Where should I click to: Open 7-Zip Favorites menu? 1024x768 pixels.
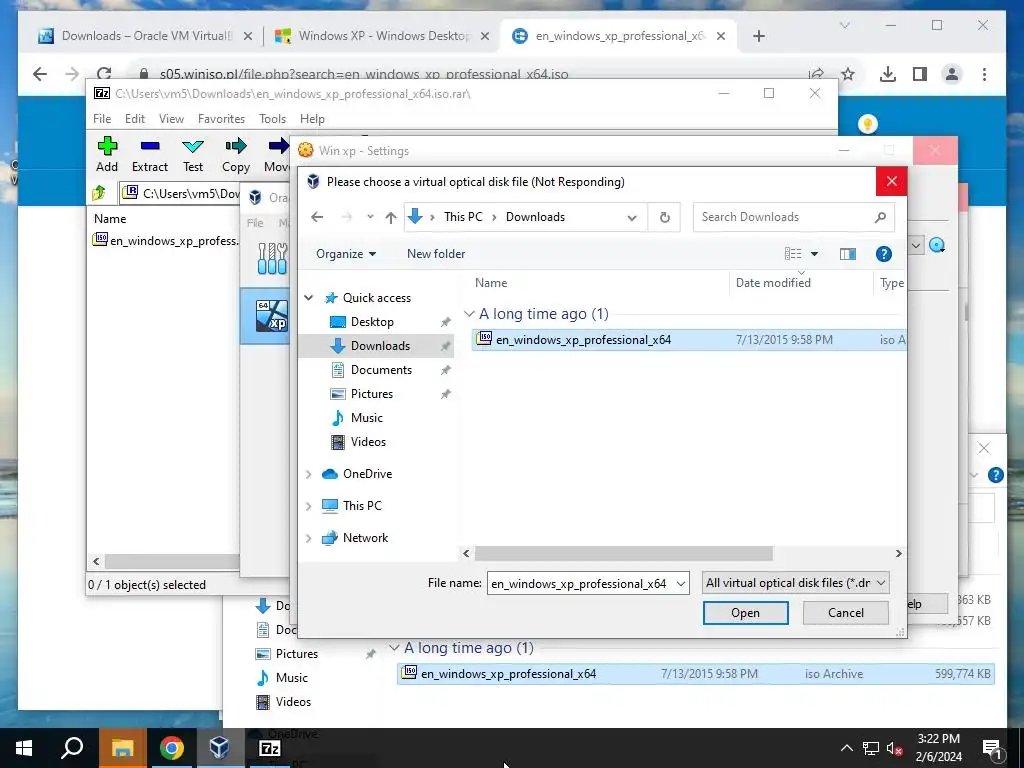click(221, 119)
